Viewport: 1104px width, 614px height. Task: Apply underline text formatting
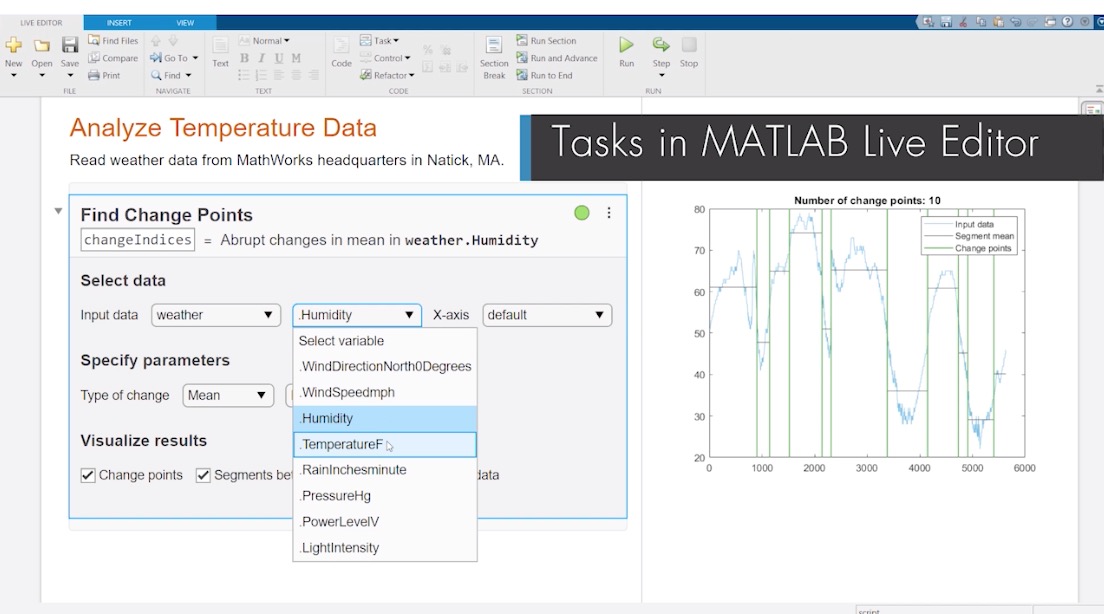(x=279, y=58)
